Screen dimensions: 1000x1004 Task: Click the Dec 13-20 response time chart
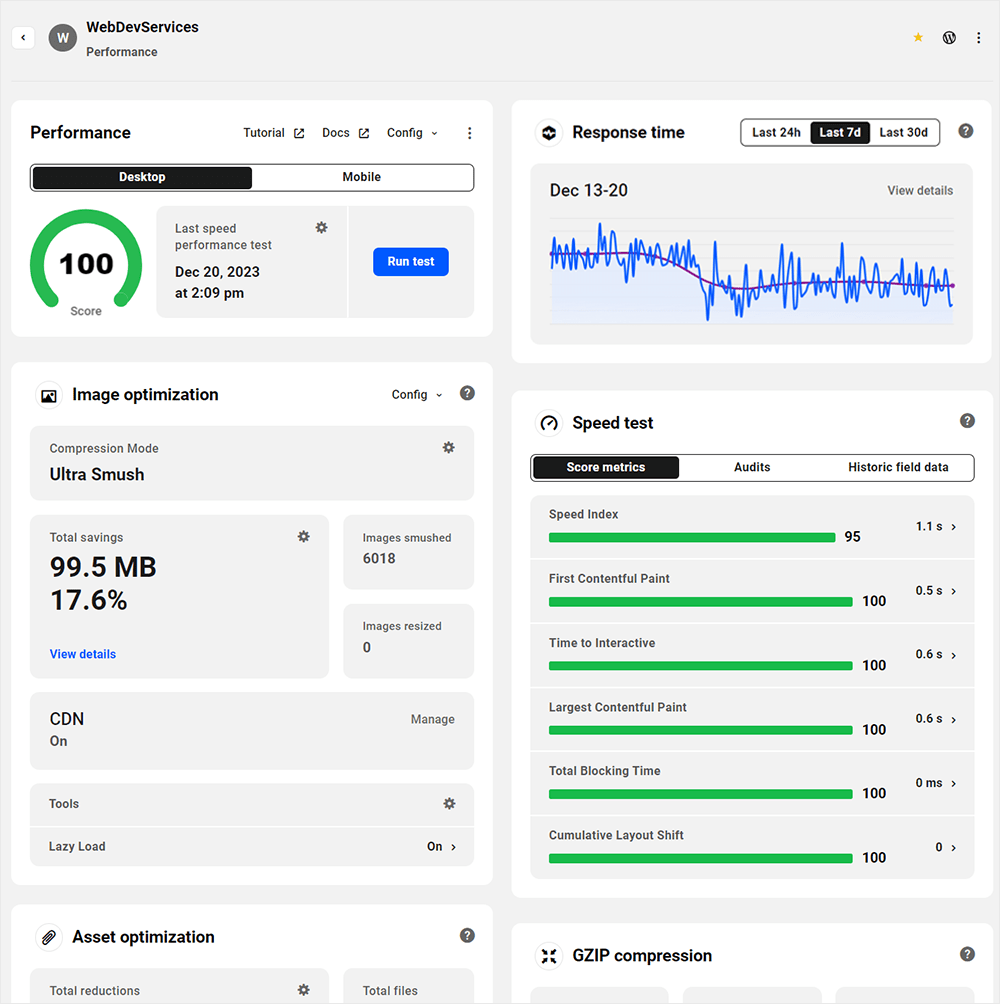pos(752,272)
